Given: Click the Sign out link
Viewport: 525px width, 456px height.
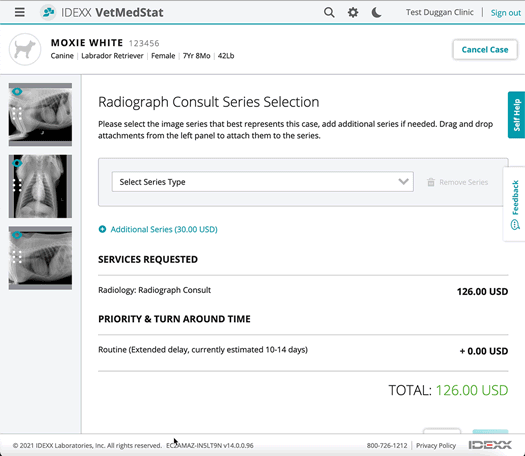Looking at the screenshot, I should 506,13.
